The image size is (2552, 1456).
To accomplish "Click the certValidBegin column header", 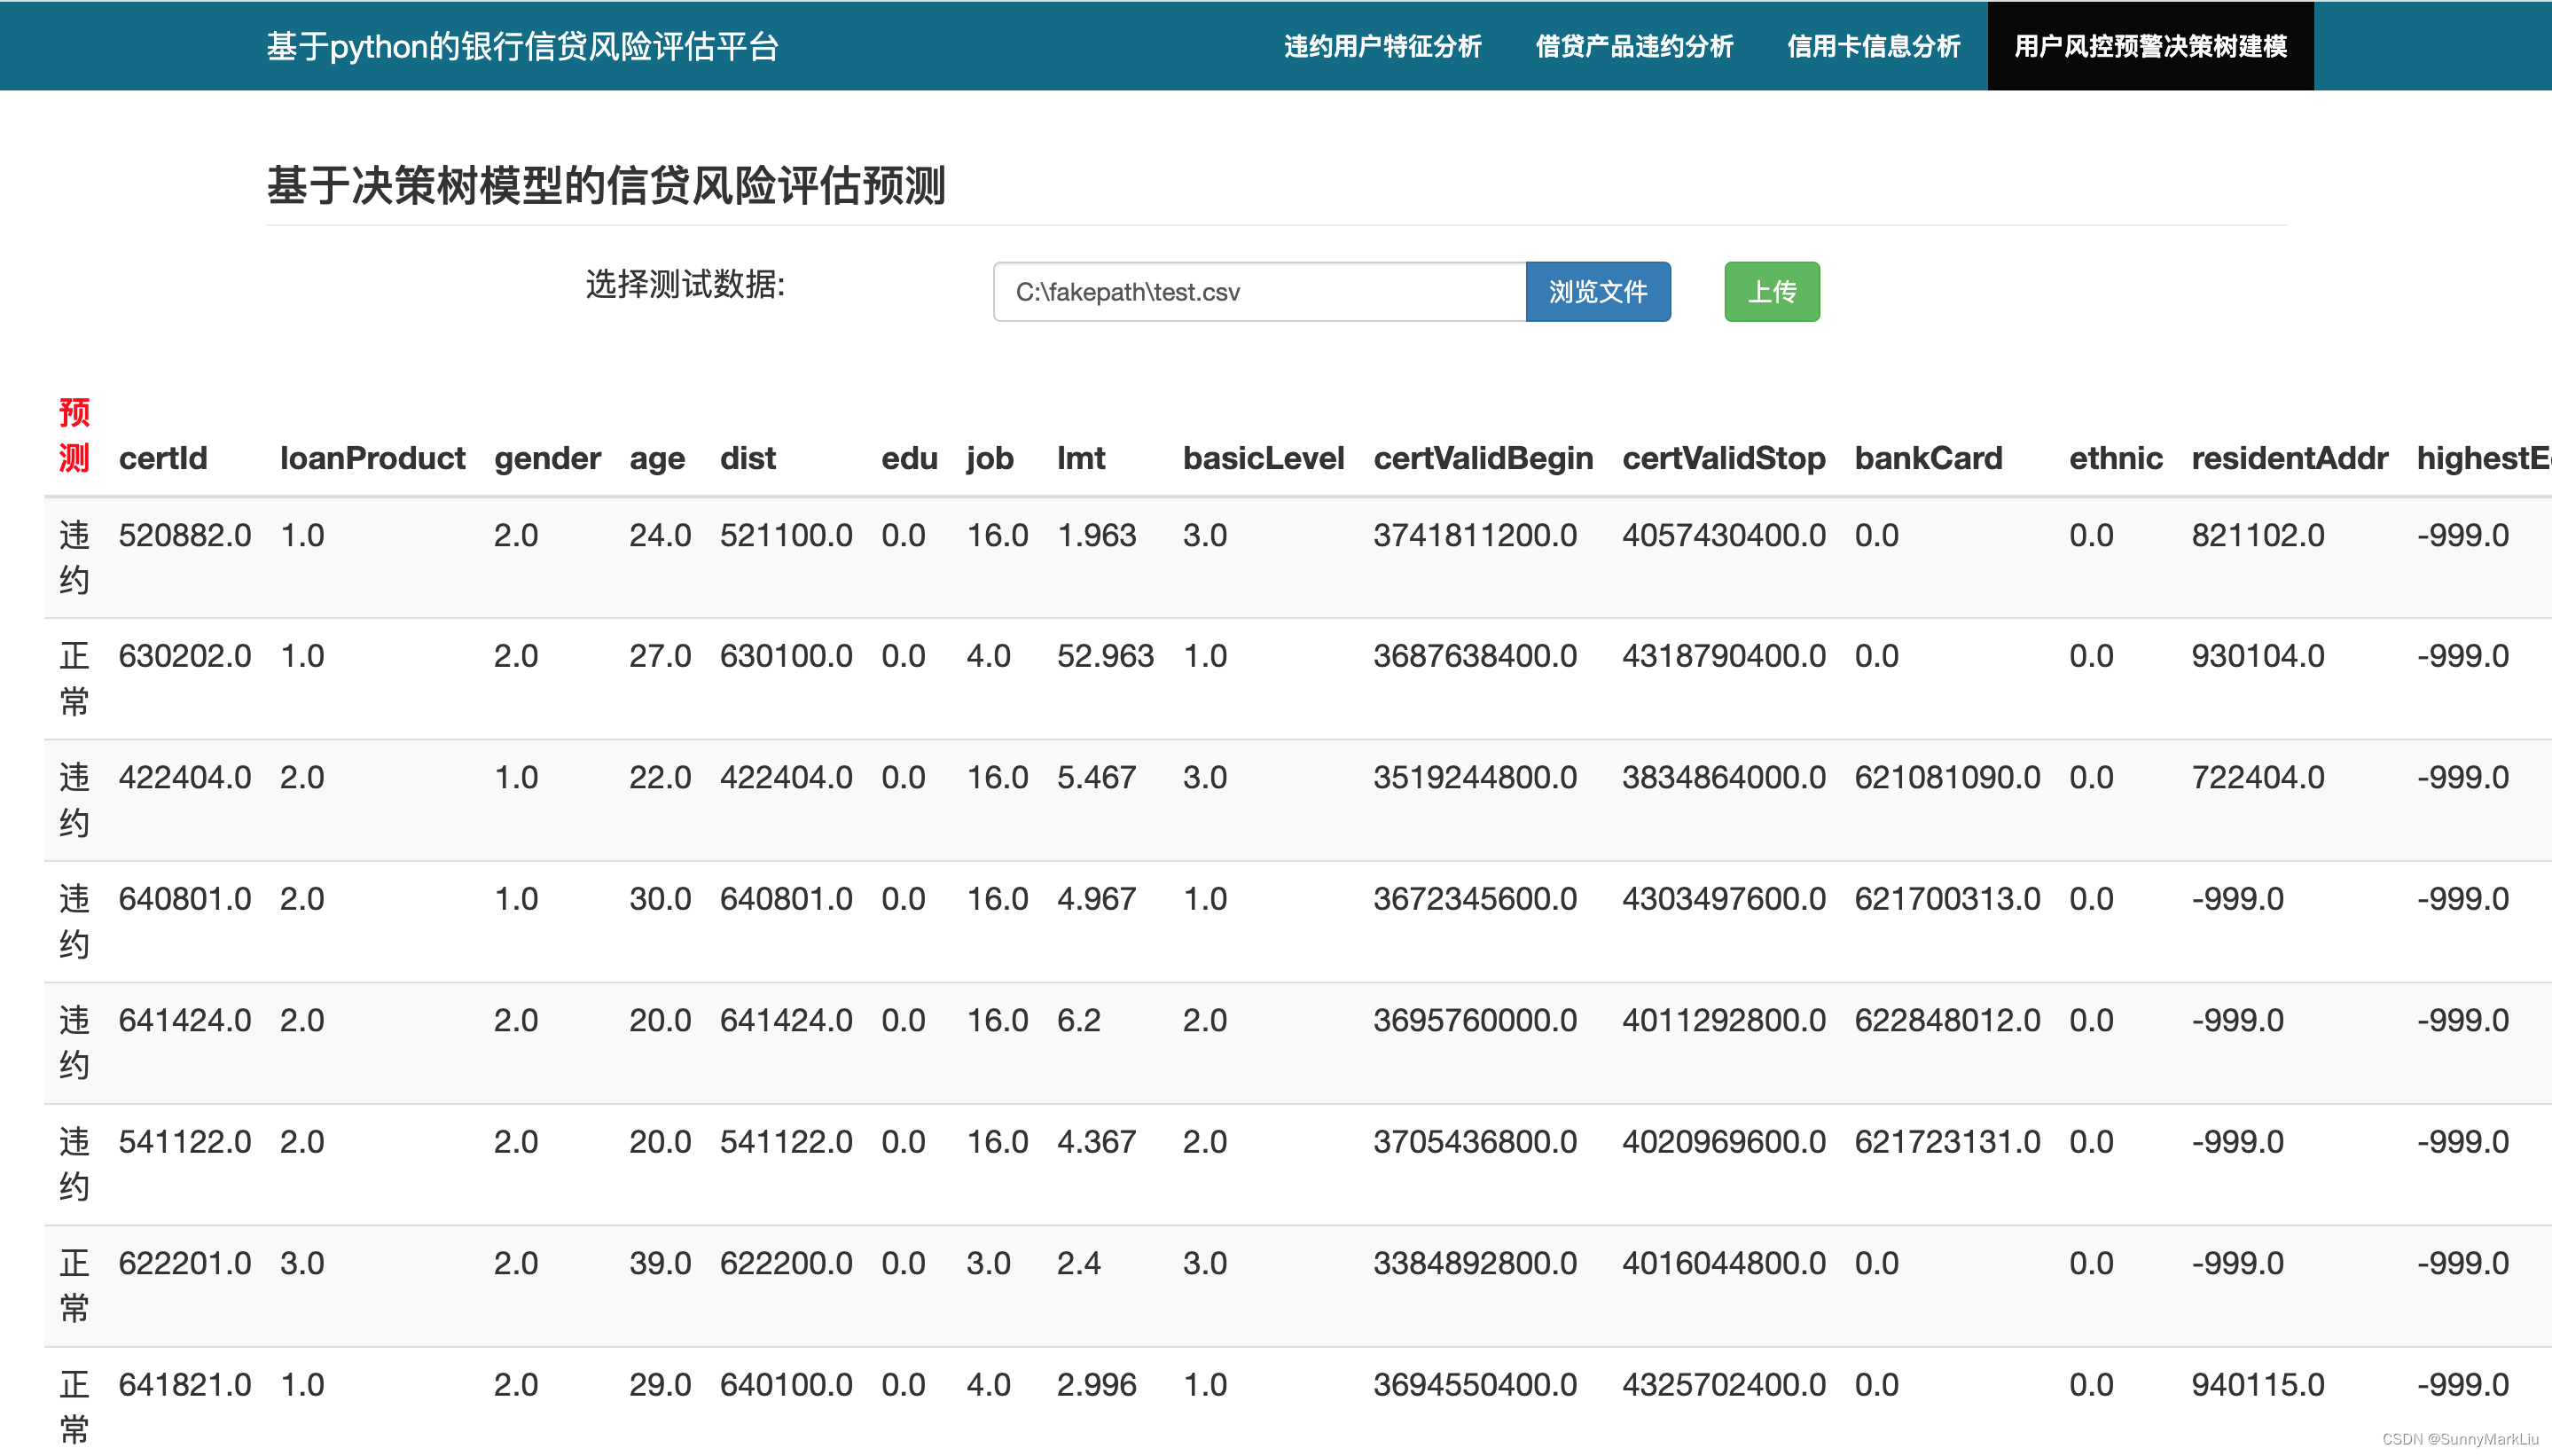I will (1482, 458).
